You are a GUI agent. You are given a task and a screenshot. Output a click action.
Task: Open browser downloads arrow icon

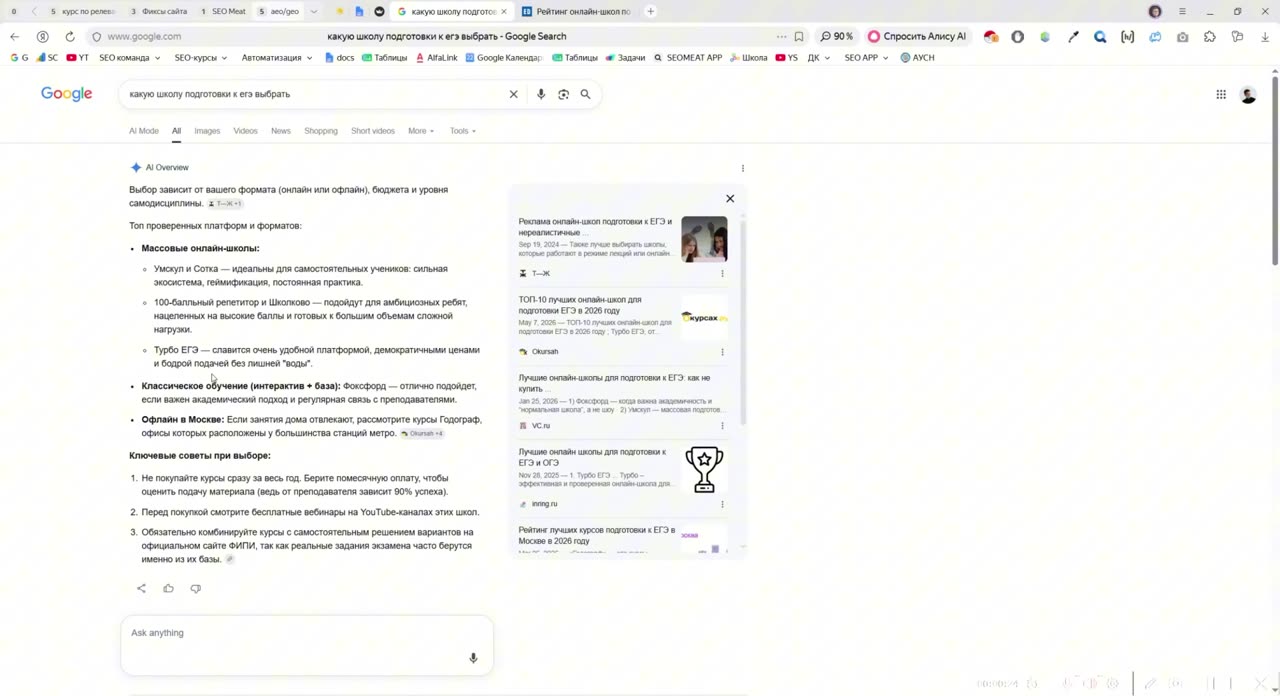(x=1264, y=36)
